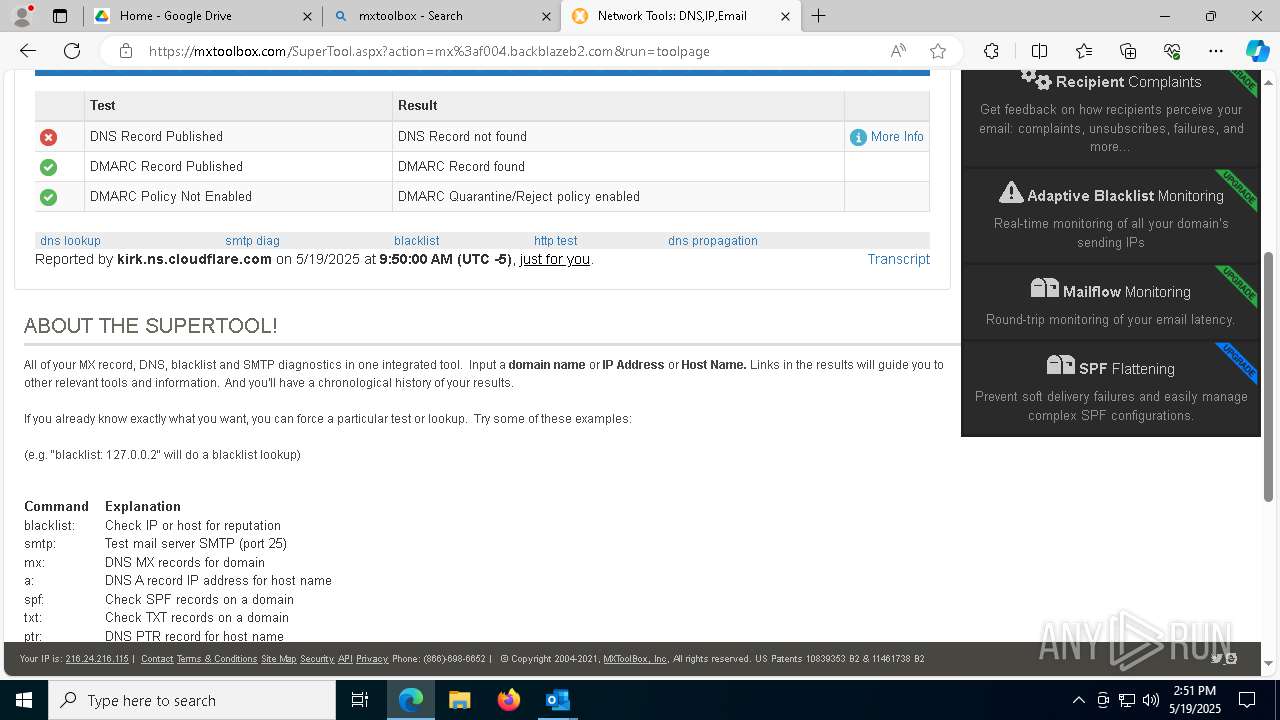This screenshot has width=1280, height=720.
Task: Click the Mailflow Monitoring mailbox icon
Action: tap(1044, 289)
